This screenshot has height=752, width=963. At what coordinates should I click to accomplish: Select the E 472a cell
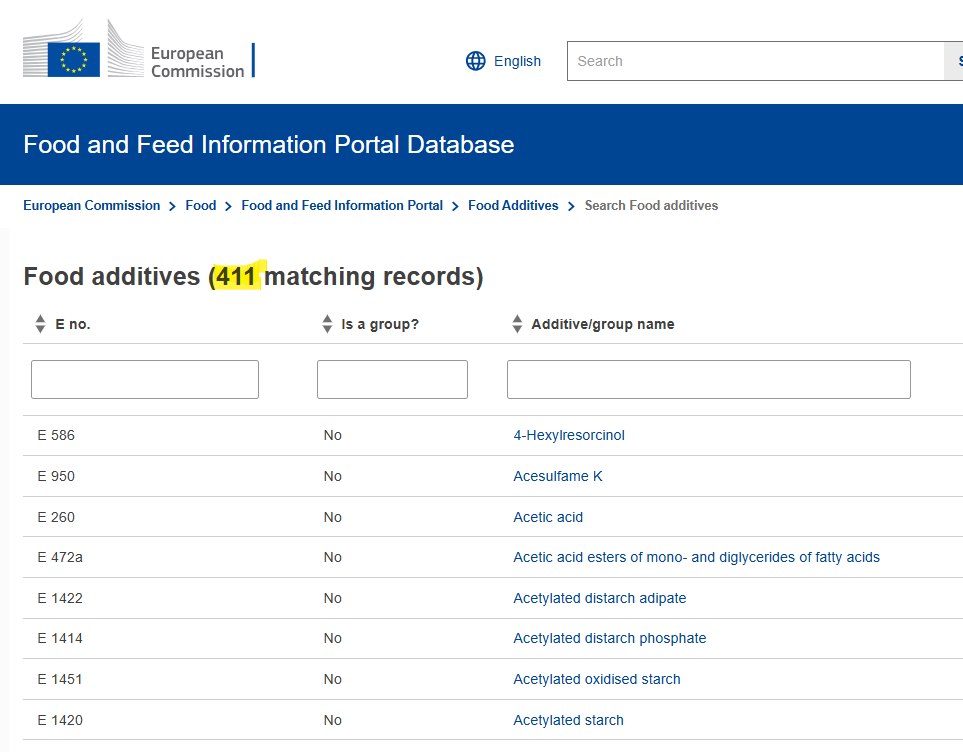[x=60, y=557]
